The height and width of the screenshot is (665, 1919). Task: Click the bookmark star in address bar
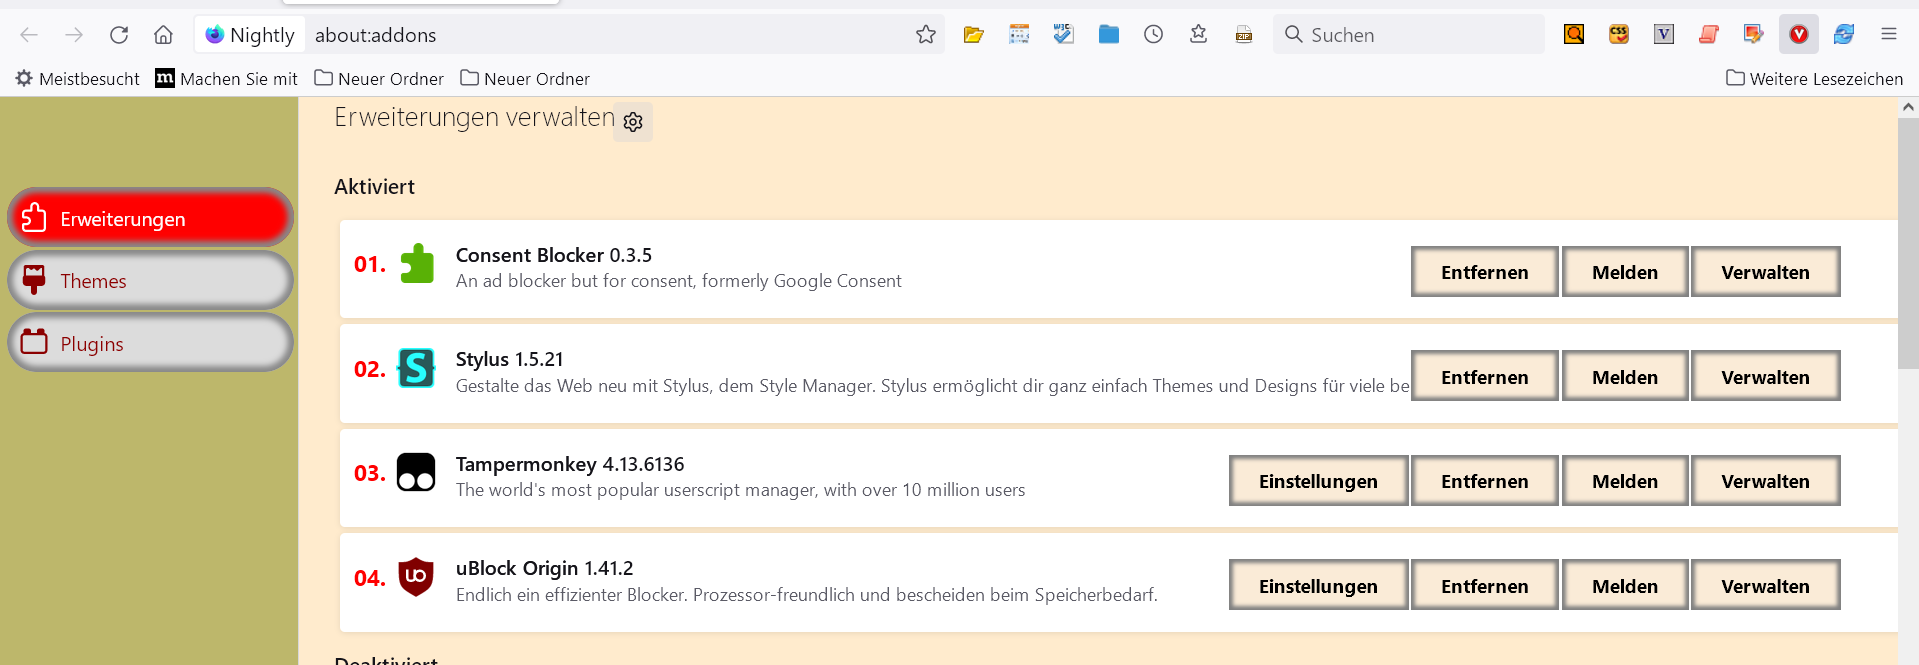925,35
